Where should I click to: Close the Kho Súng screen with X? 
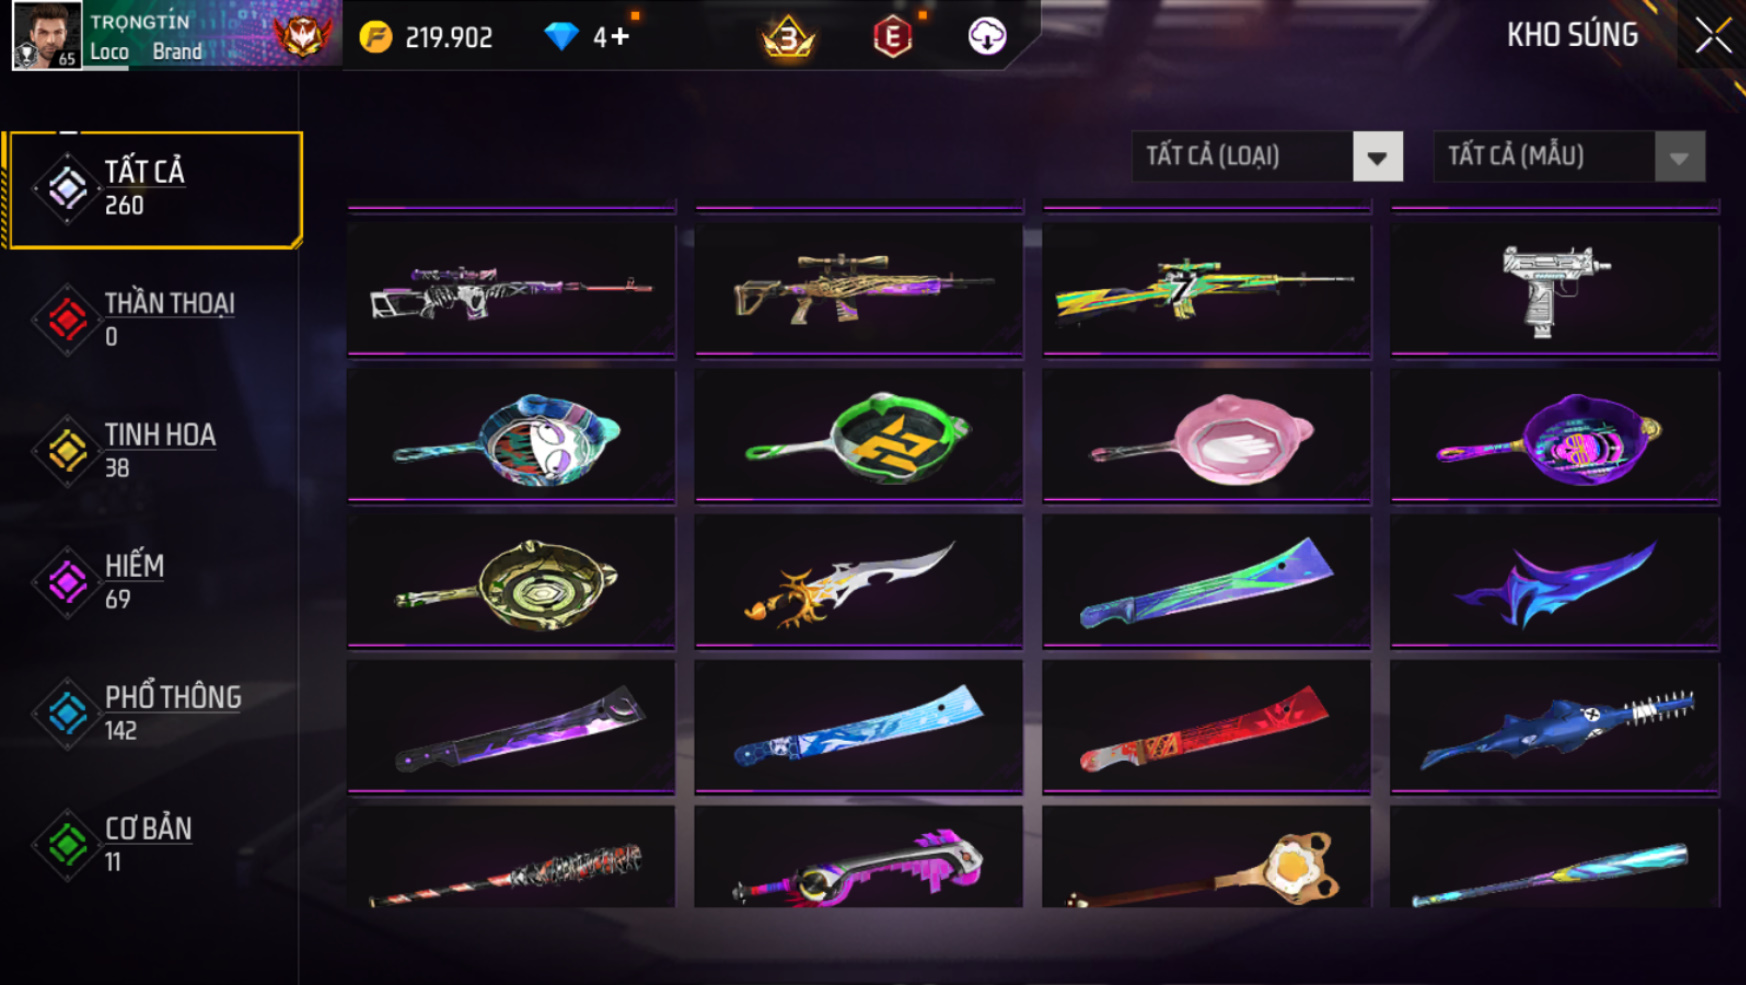pos(1713,36)
